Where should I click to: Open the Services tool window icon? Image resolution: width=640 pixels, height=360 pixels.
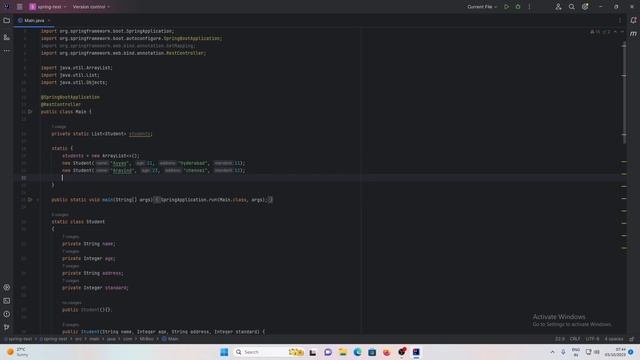(x=7, y=287)
